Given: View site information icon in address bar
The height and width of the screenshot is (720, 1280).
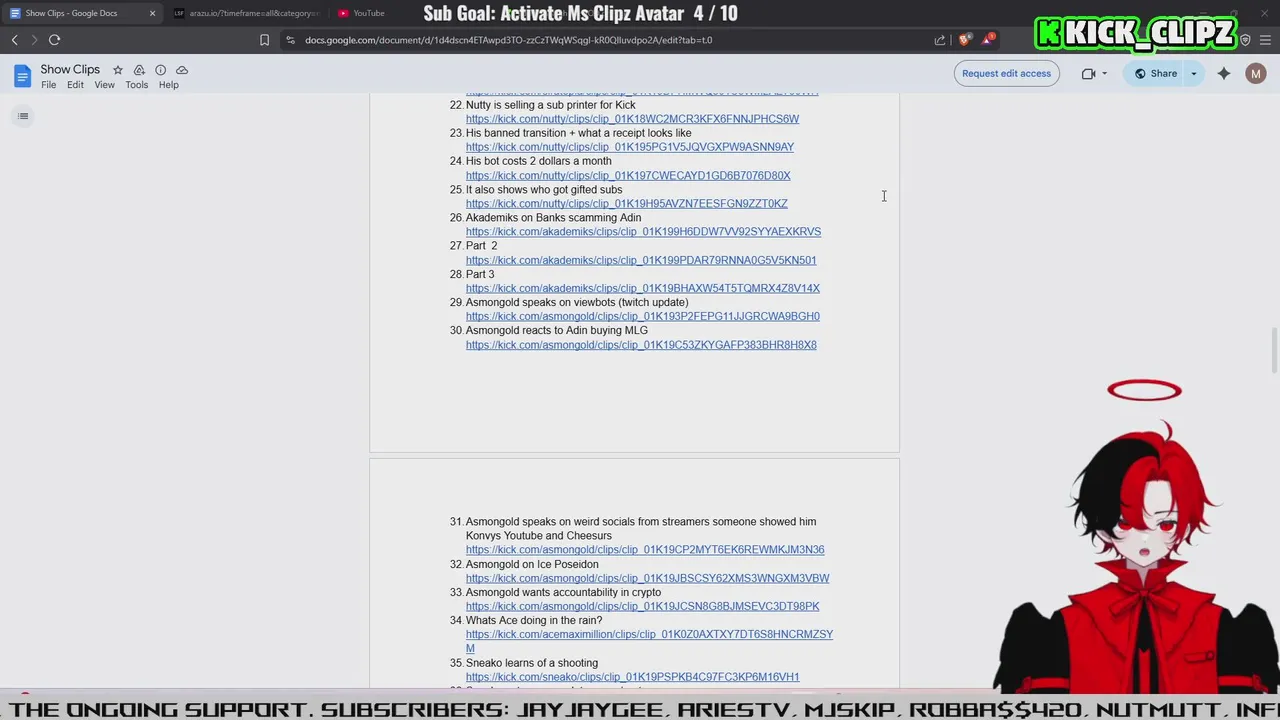Looking at the screenshot, I should coord(290,40).
